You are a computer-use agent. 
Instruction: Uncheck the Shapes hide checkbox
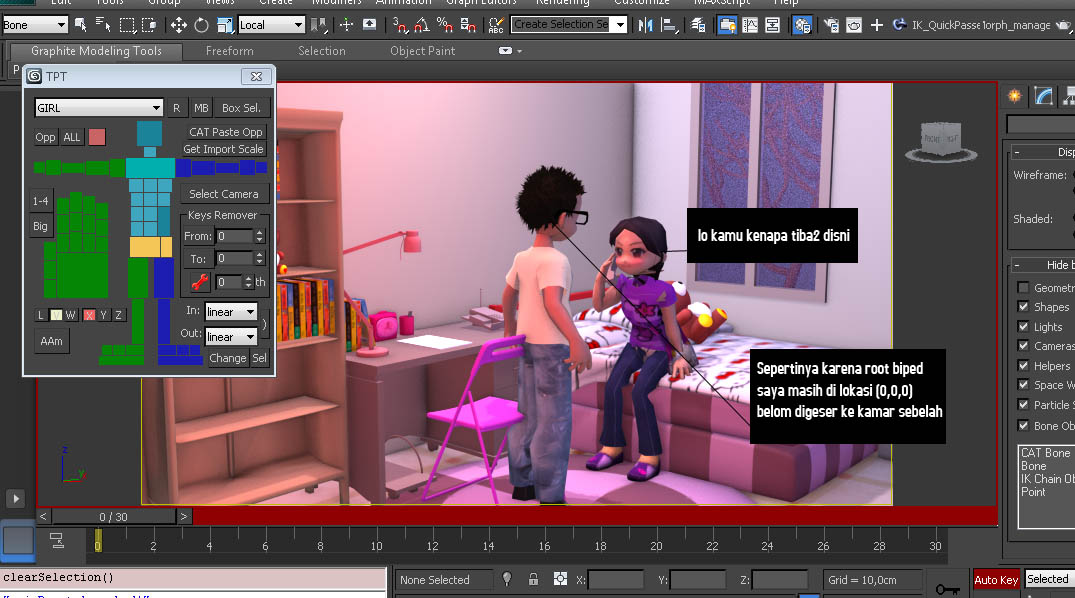[x=1023, y=307]
